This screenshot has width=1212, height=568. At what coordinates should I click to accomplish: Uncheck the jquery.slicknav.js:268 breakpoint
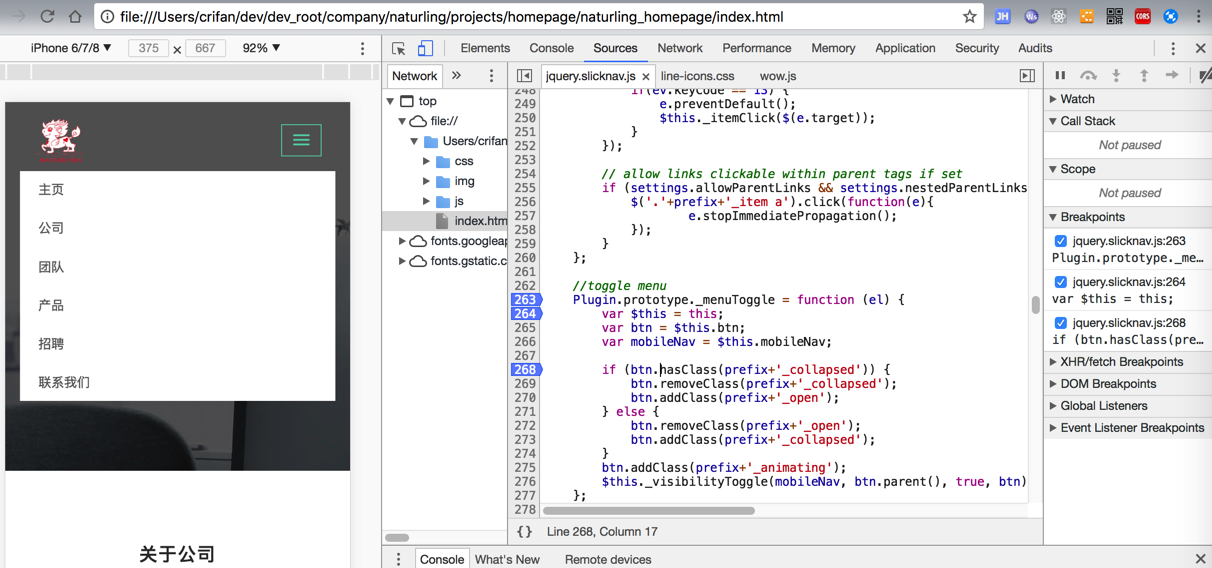point(1061,323)
